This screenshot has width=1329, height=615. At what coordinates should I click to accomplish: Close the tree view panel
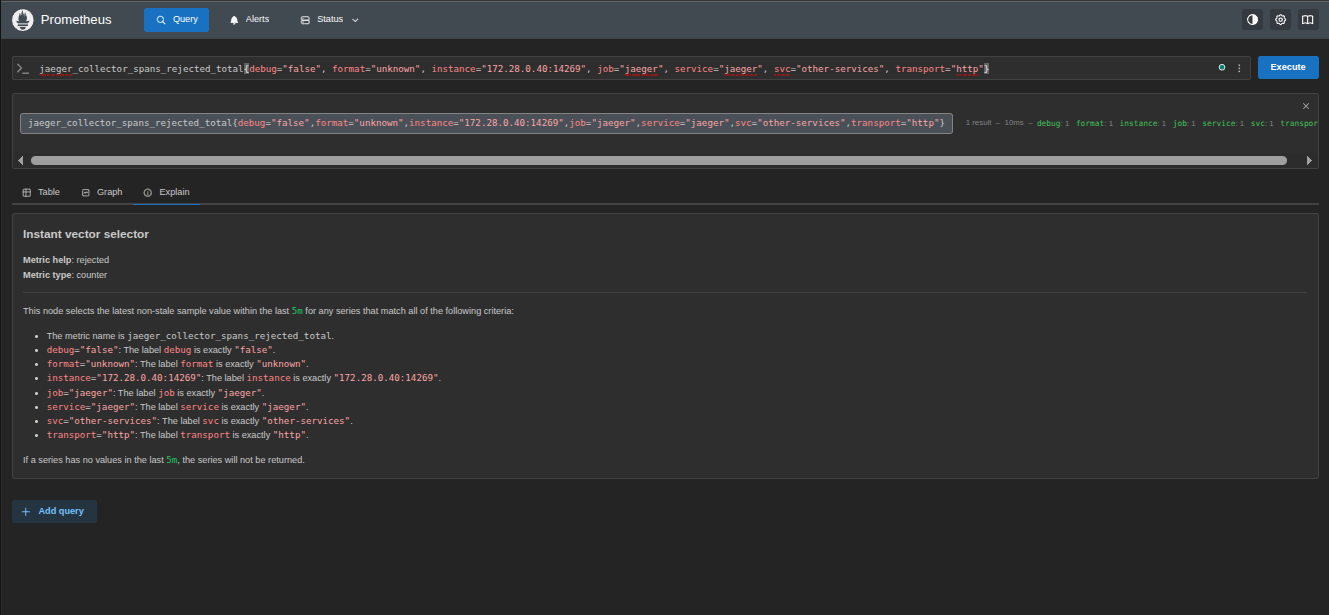coord(1305,105)
